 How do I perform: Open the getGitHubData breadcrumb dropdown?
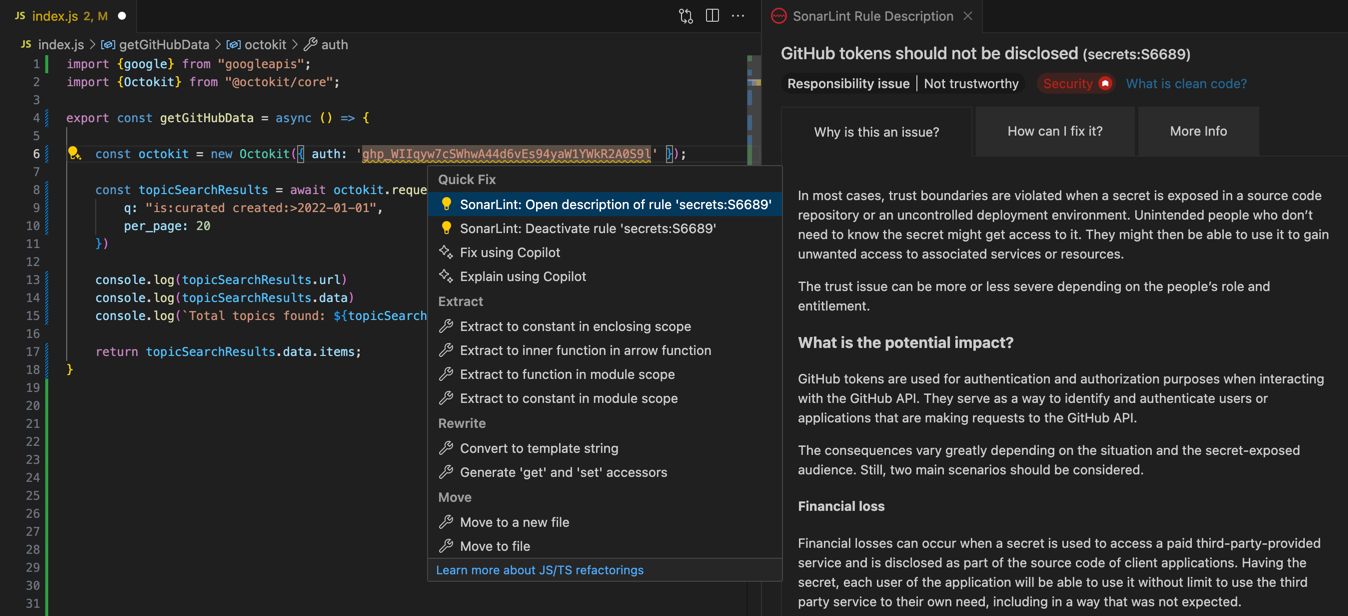click(x=162, y=44)
